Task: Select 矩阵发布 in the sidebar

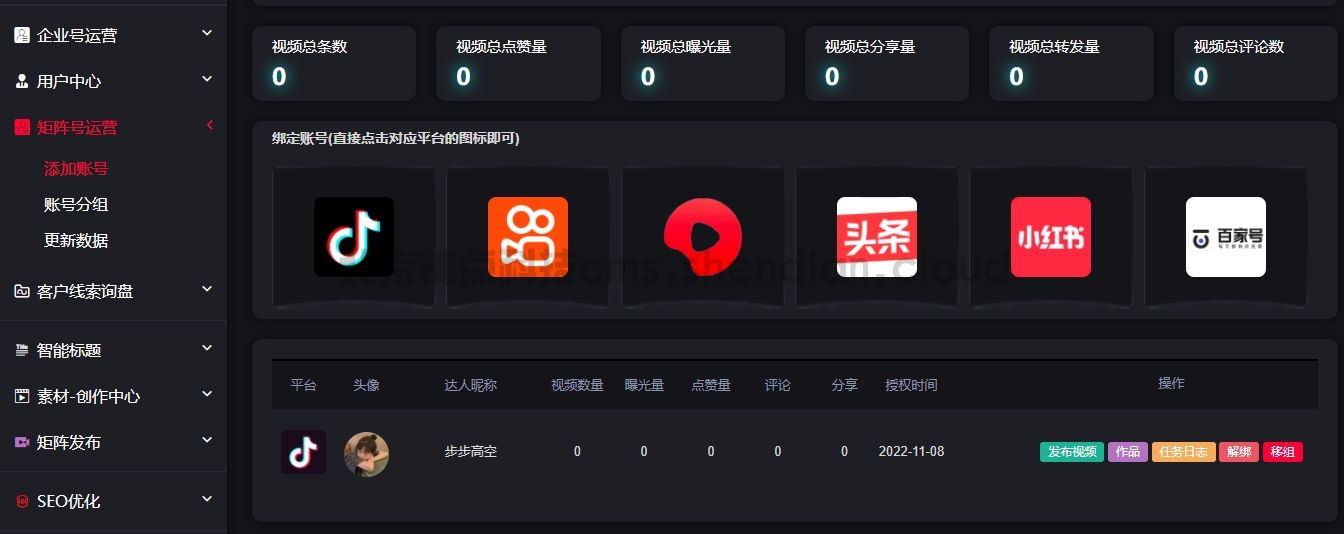Action: [69, 442]
